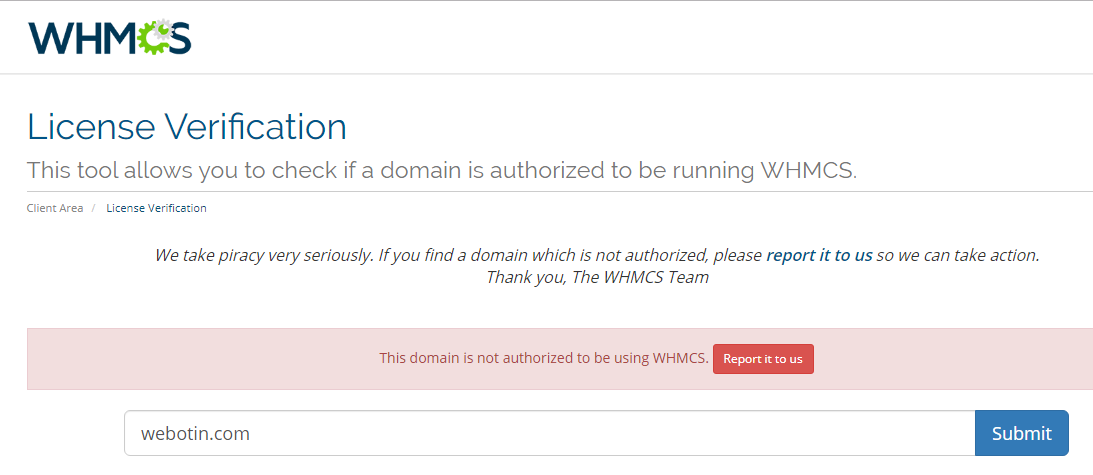Click the subtitle describing the checking tool
Screen dimensions: 1093x475
coord(442,170)
